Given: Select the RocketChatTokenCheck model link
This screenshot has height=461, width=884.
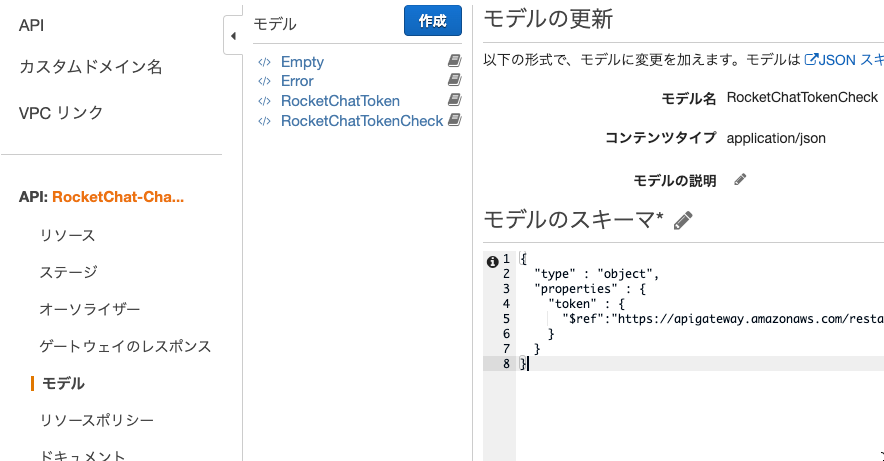Looking at the screenshot, I should coord(362,121).
